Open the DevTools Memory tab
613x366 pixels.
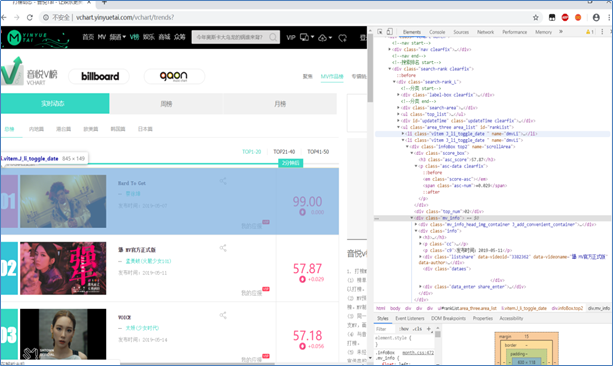(x=543, y=32)
